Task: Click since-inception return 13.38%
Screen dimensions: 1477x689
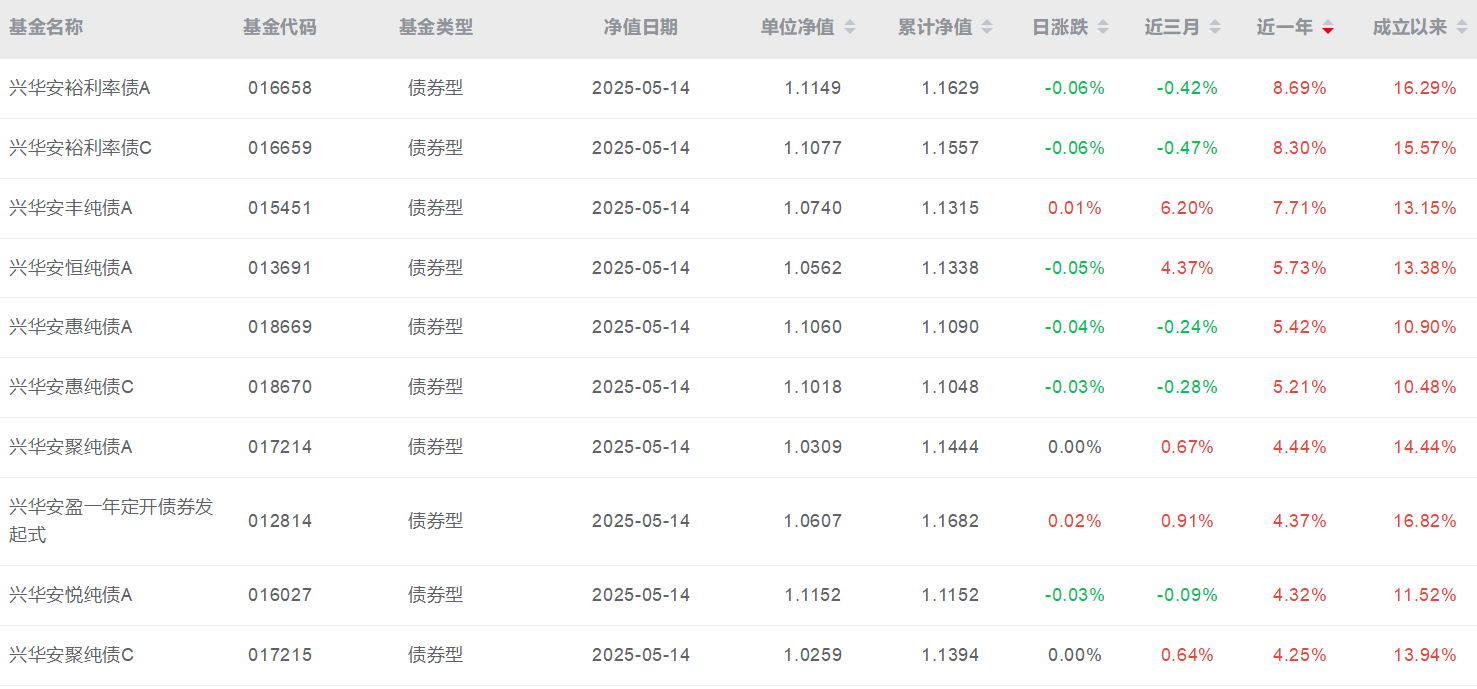Action: coord(1425,268)
